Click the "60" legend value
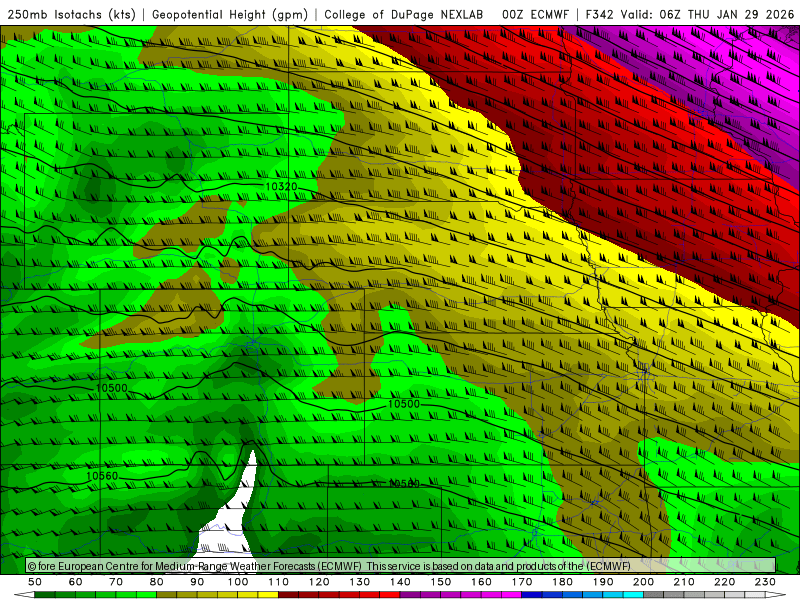Image resolution: width=800 pixels, height=600 pixels. [76, 582]
